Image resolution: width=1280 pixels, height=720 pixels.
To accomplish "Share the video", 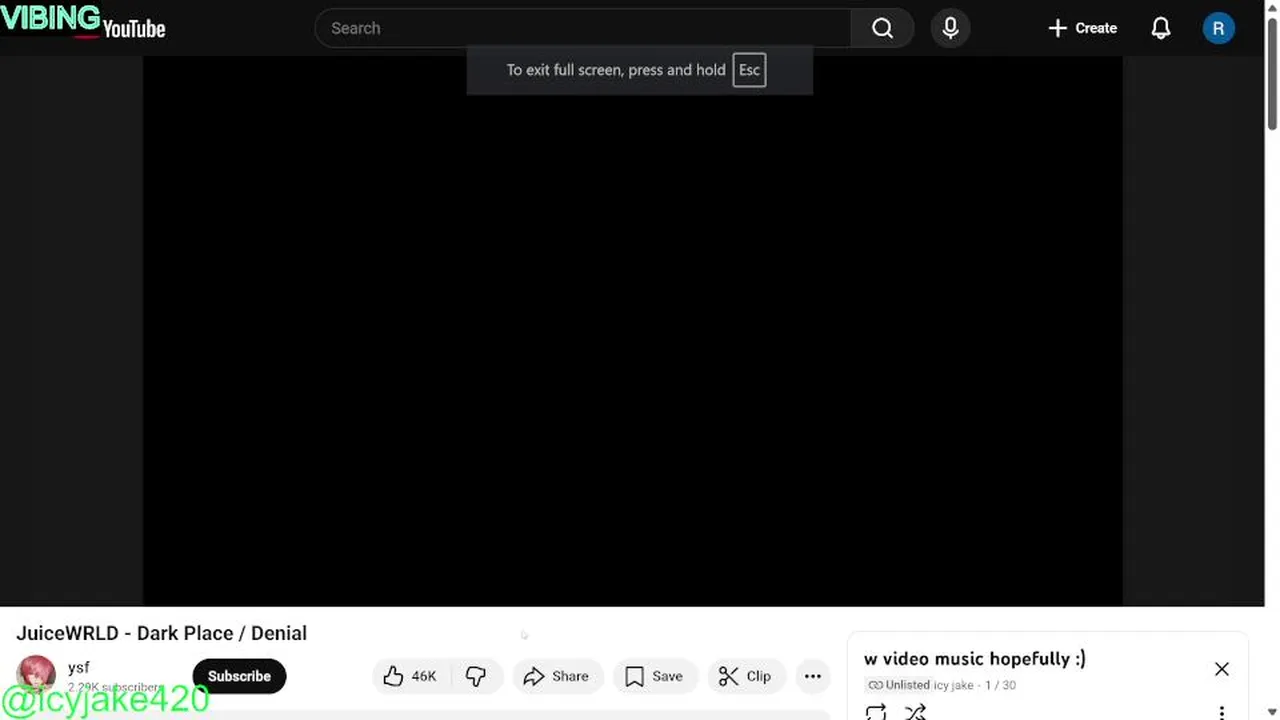I will [x=557, y=676].
